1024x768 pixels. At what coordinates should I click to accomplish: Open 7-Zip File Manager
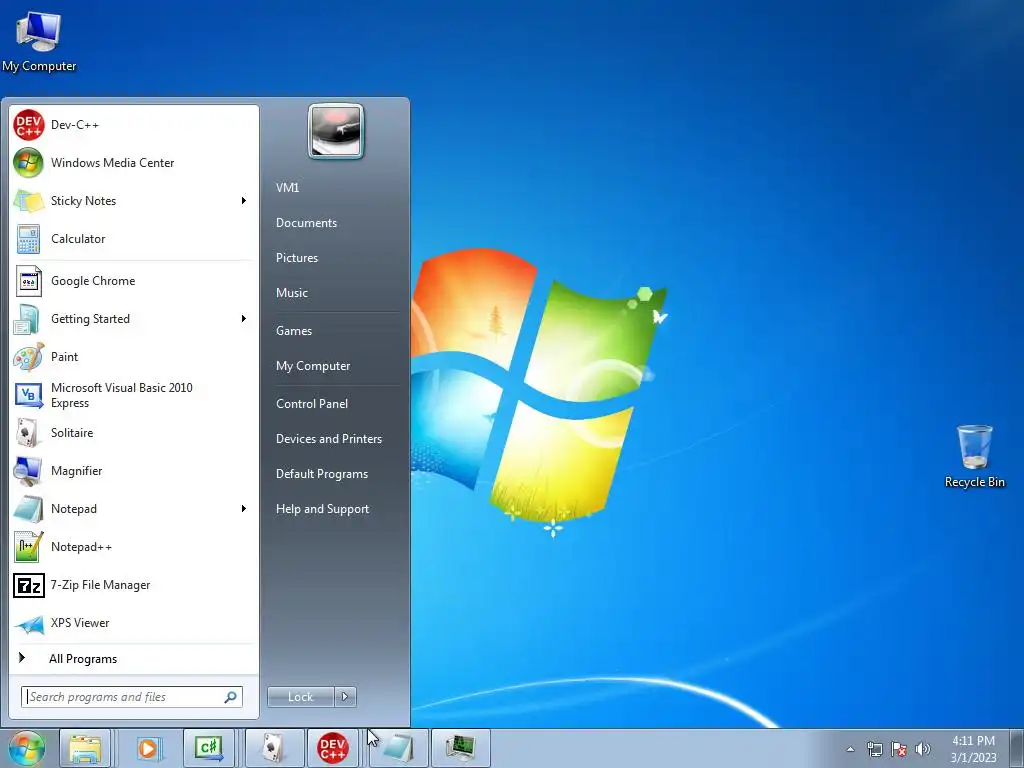(x=134, y=584)
